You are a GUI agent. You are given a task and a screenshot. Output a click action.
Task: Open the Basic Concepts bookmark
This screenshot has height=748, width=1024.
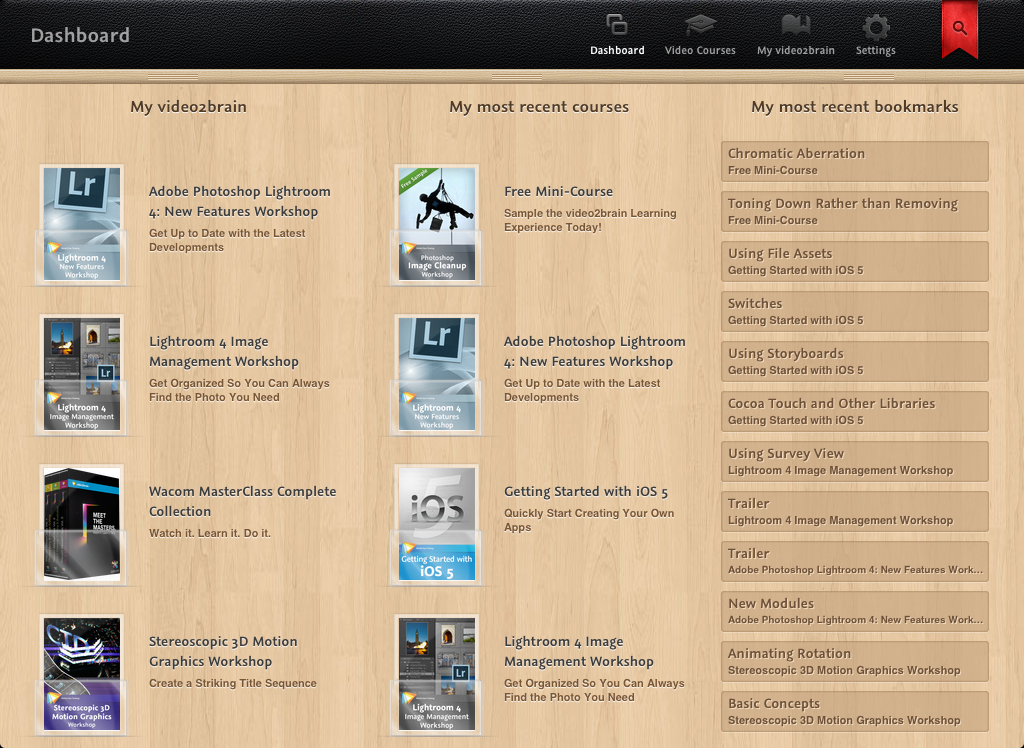point(855,711)
